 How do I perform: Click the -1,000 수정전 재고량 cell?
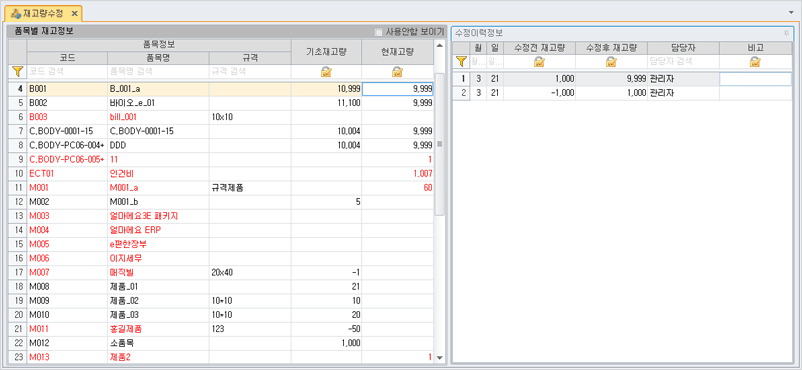pyautogui.click(x=539, y=94)
